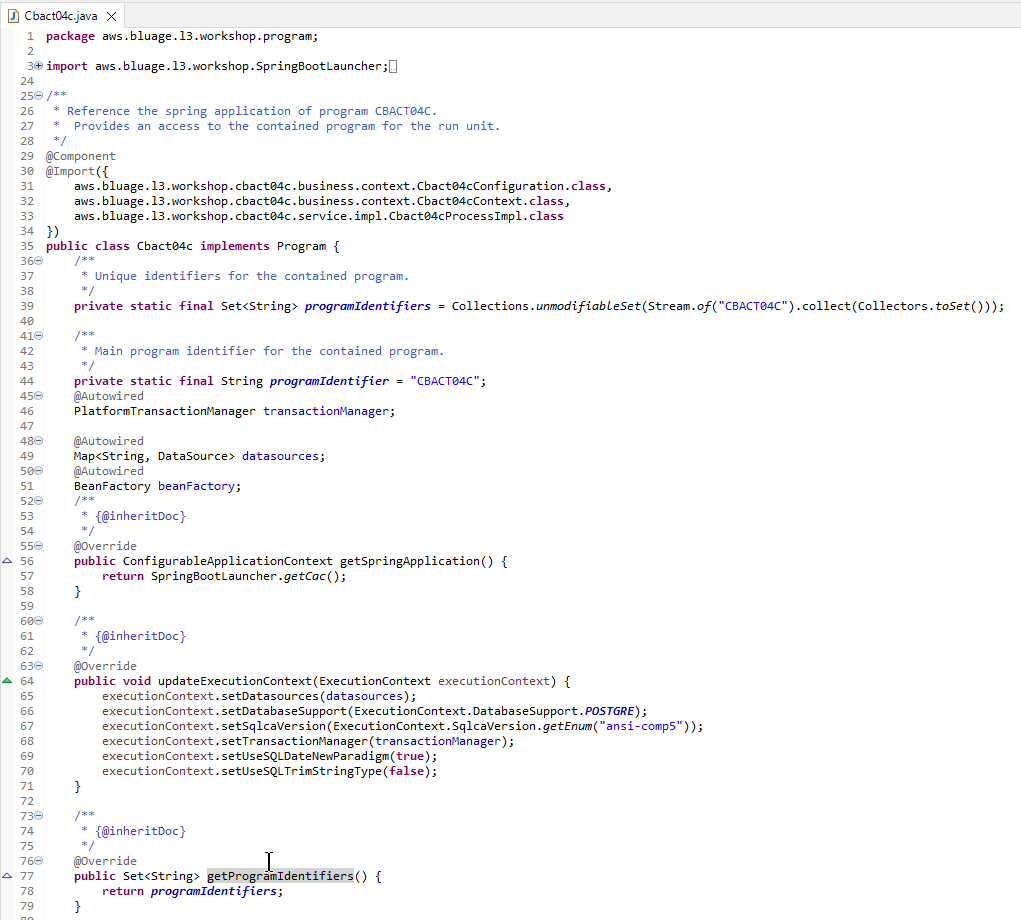Select the Cbact04c.java editor tab

point(56,16)
